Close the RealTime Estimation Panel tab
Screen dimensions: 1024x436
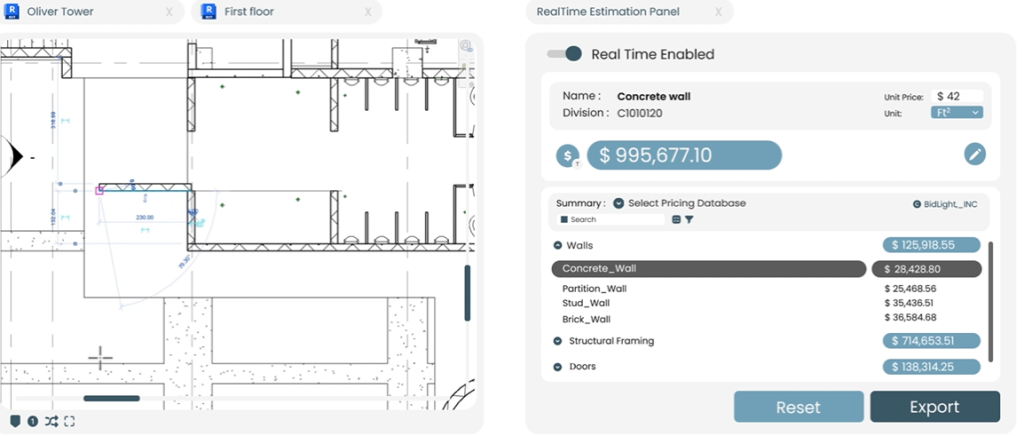click(718, 12)
